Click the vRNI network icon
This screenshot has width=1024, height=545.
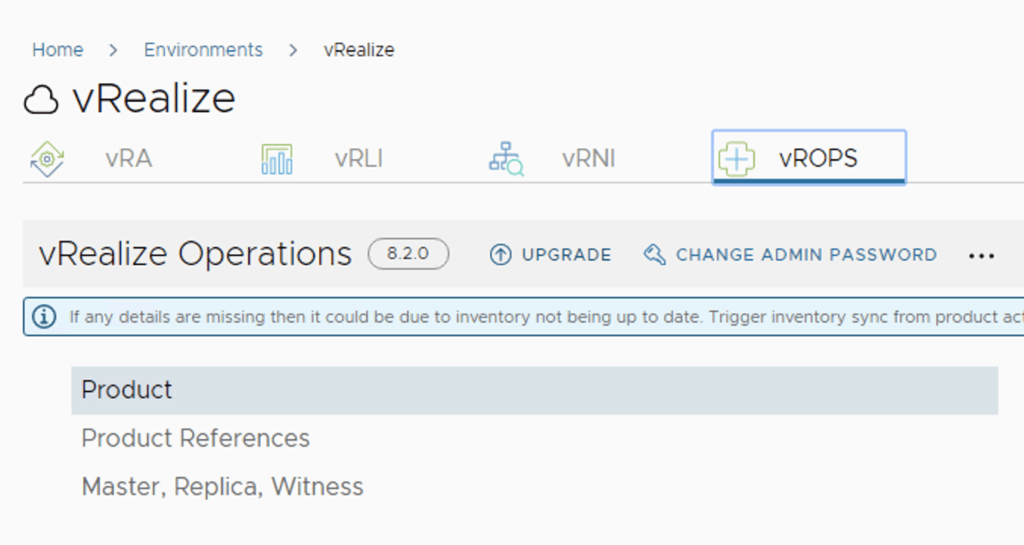click(506, 159)
